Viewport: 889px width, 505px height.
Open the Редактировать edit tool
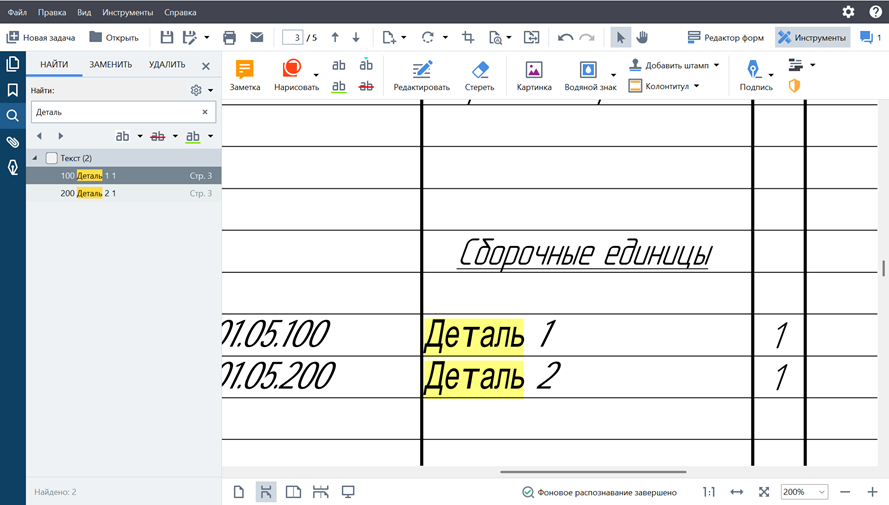point(422,75)
